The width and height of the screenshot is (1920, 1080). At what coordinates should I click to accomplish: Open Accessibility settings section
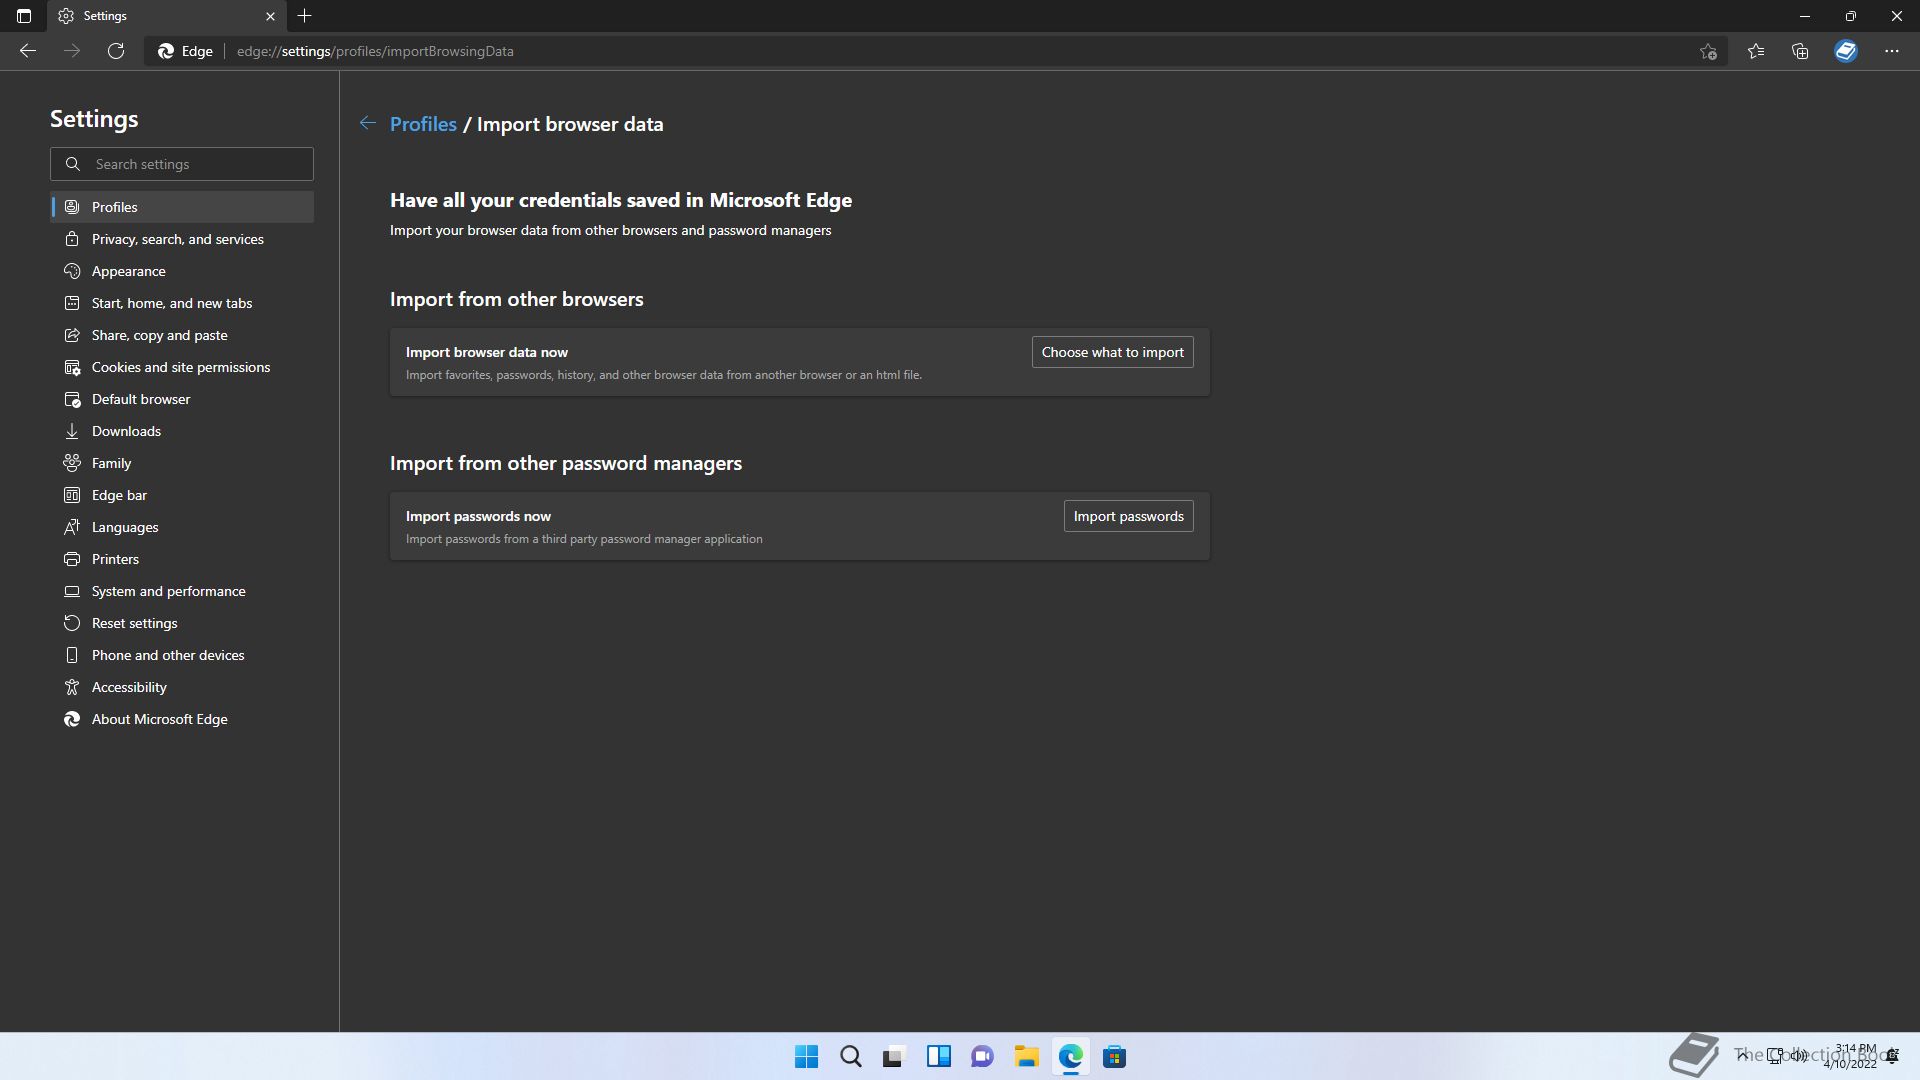click(x=182, y=687)
